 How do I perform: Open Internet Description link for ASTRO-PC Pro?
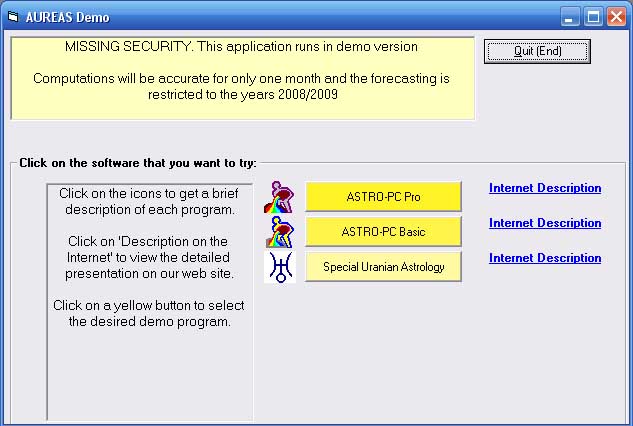(x=545, y=188)
